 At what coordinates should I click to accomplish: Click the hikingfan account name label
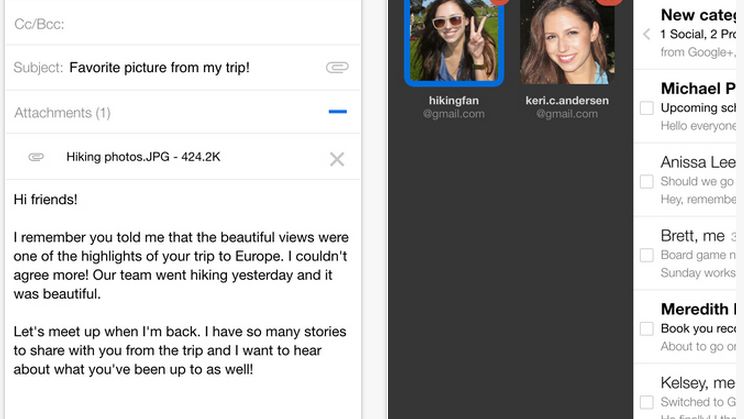tap(454, 101)
